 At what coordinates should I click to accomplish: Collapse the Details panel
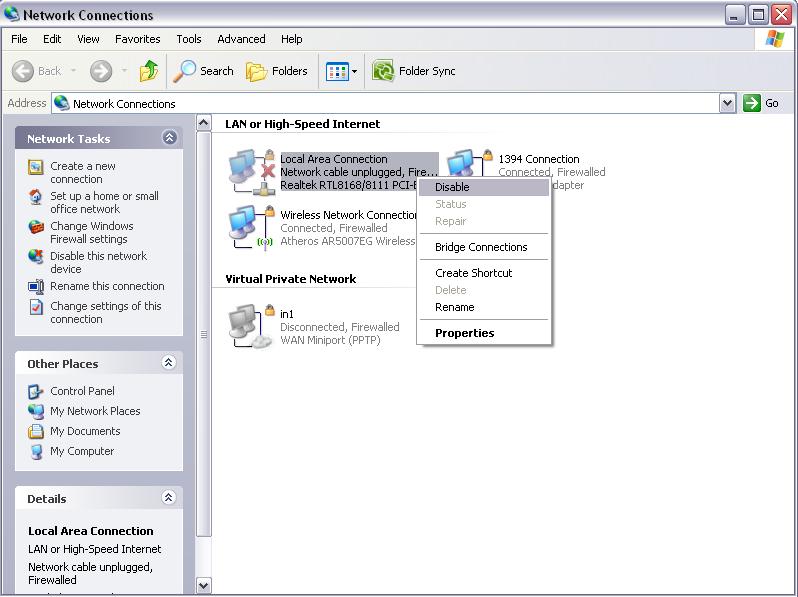(169, 498)
